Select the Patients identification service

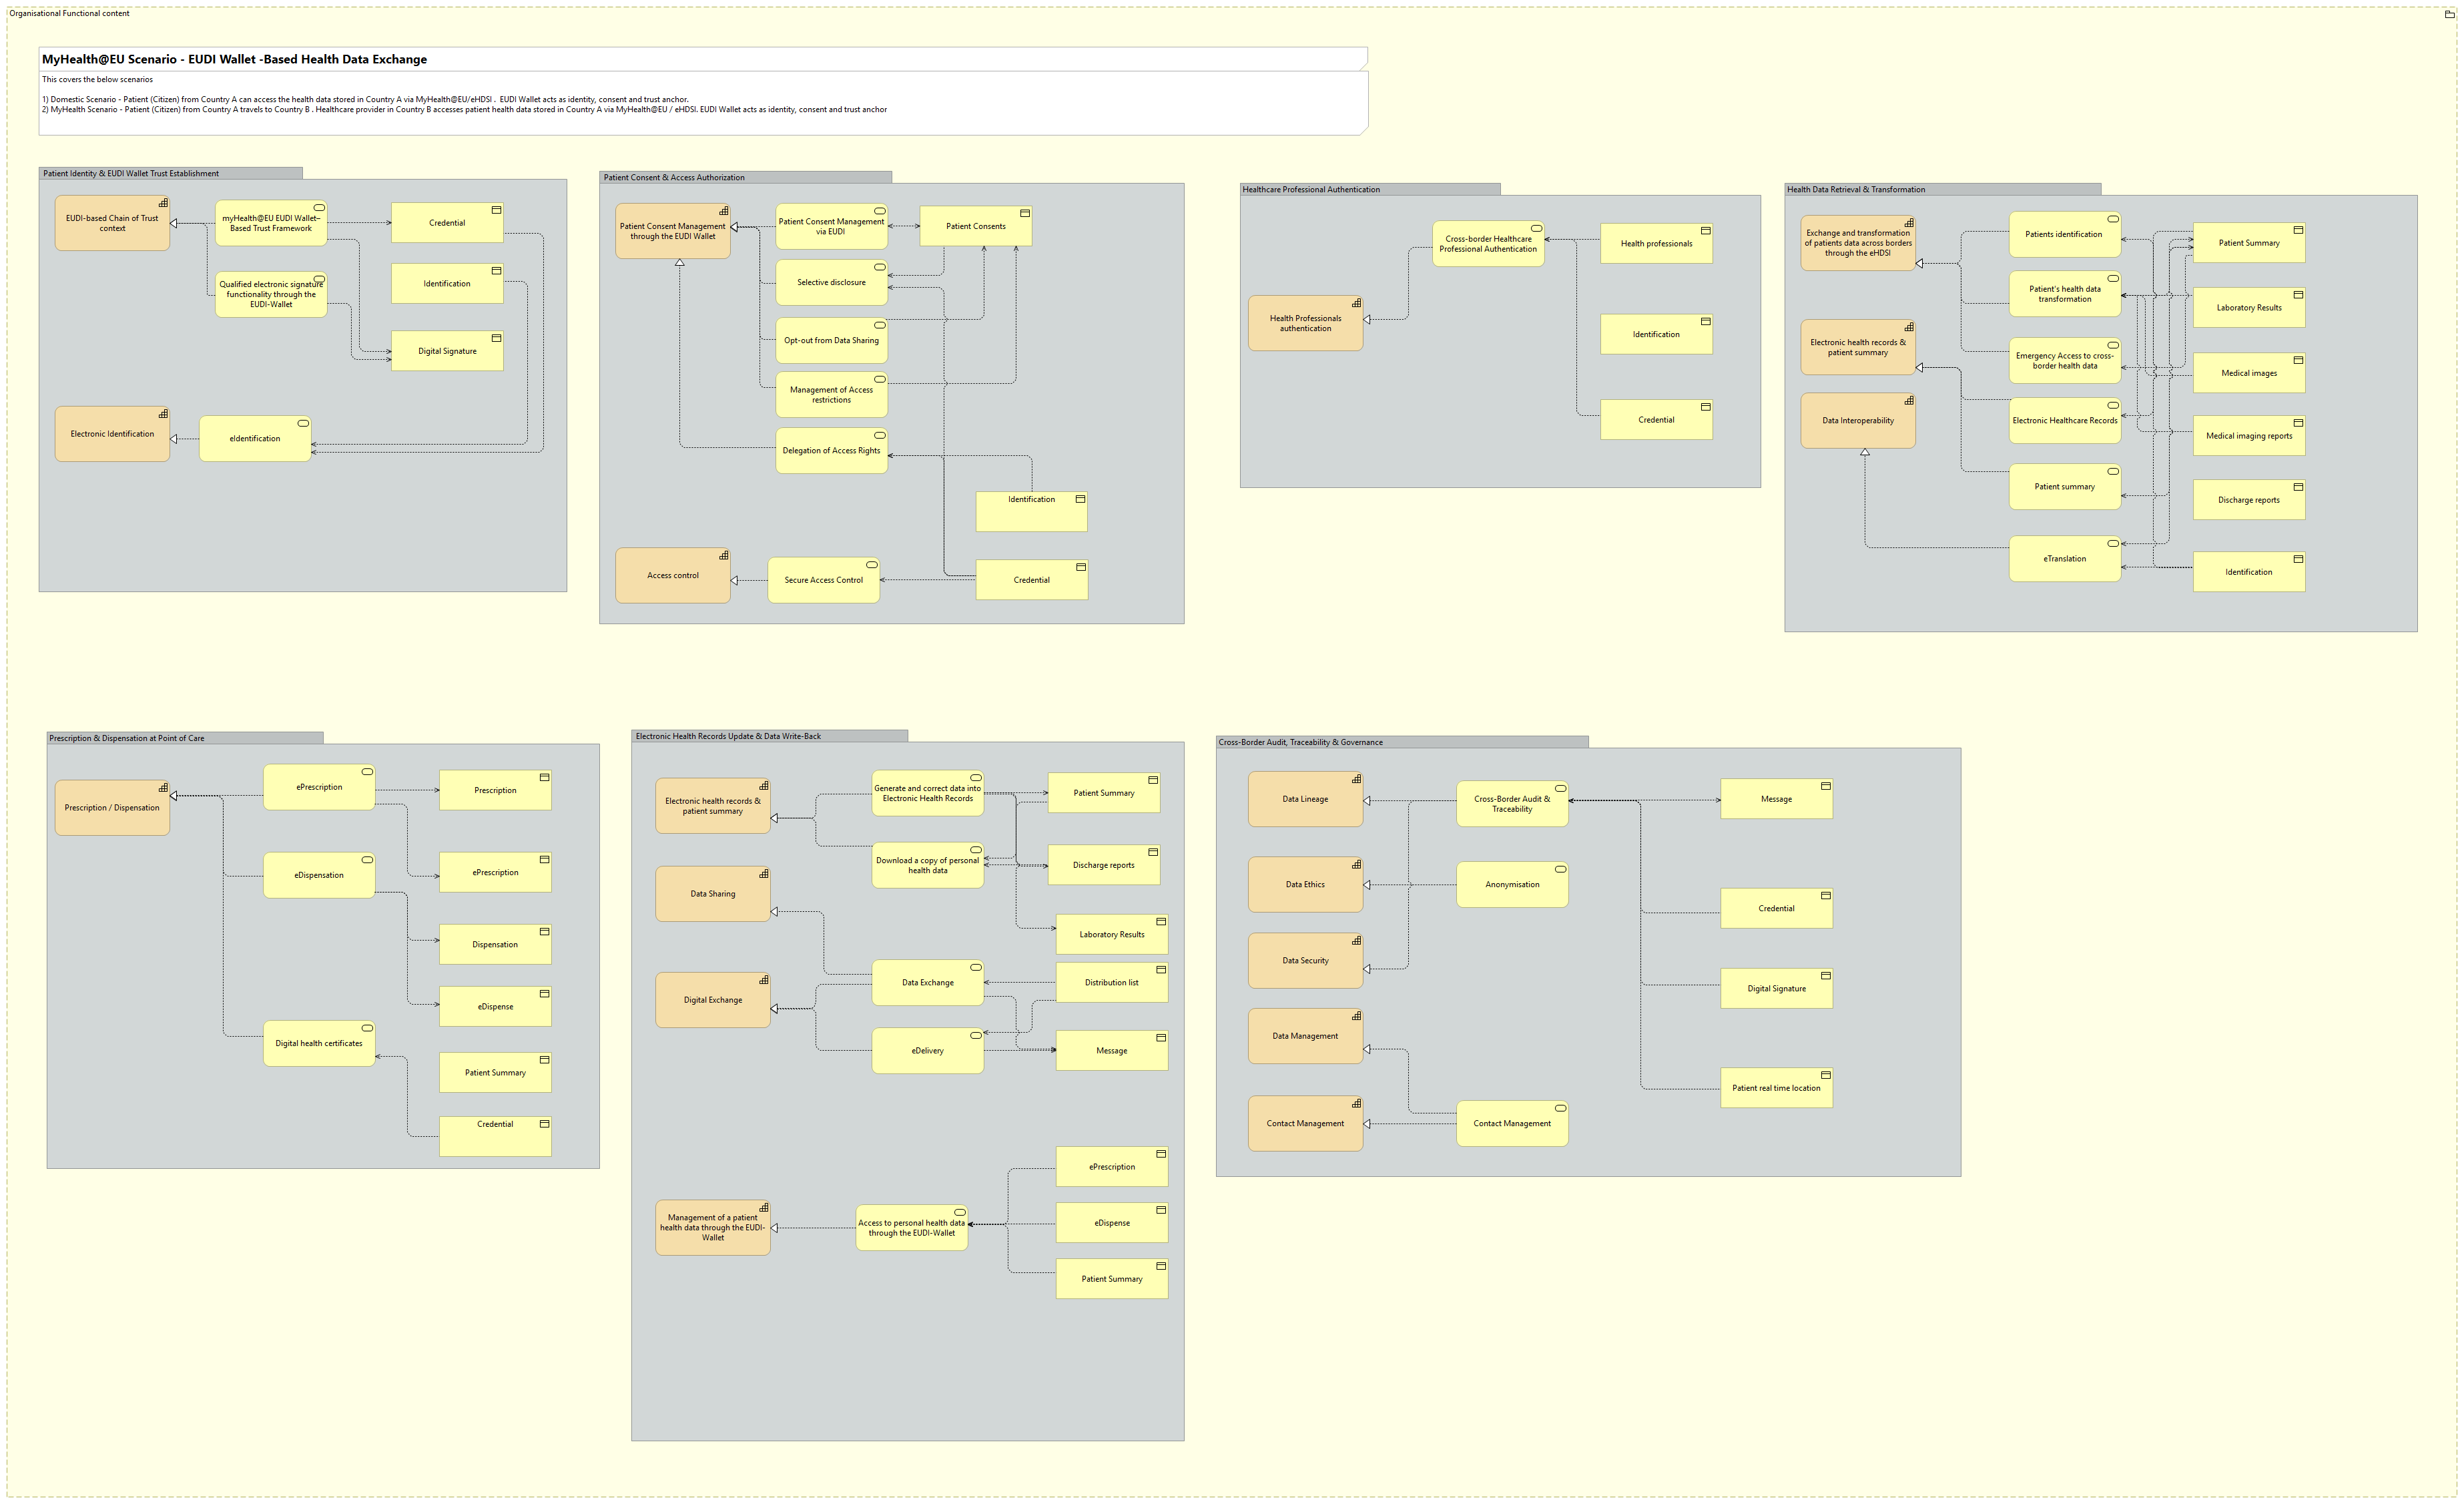coord(2065,235)
